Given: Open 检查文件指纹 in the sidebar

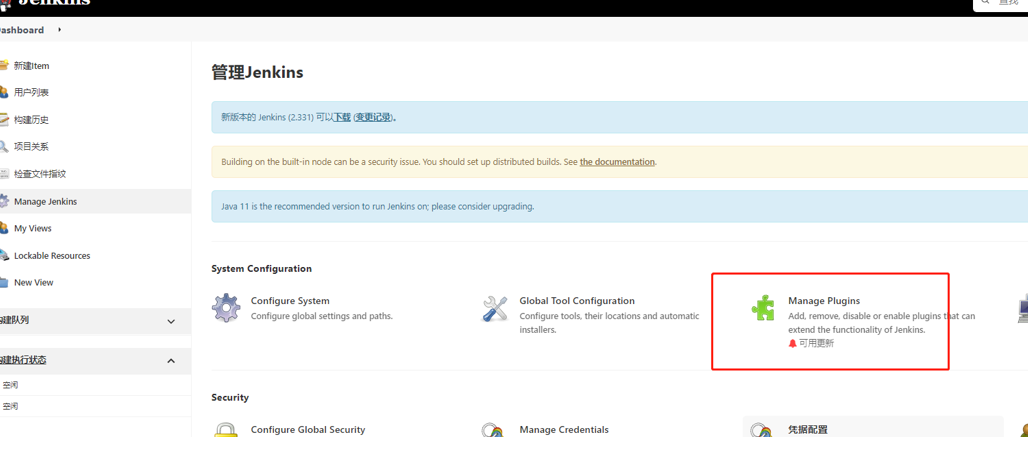Looking at the screenshot, I should click(x=40, y=174).
